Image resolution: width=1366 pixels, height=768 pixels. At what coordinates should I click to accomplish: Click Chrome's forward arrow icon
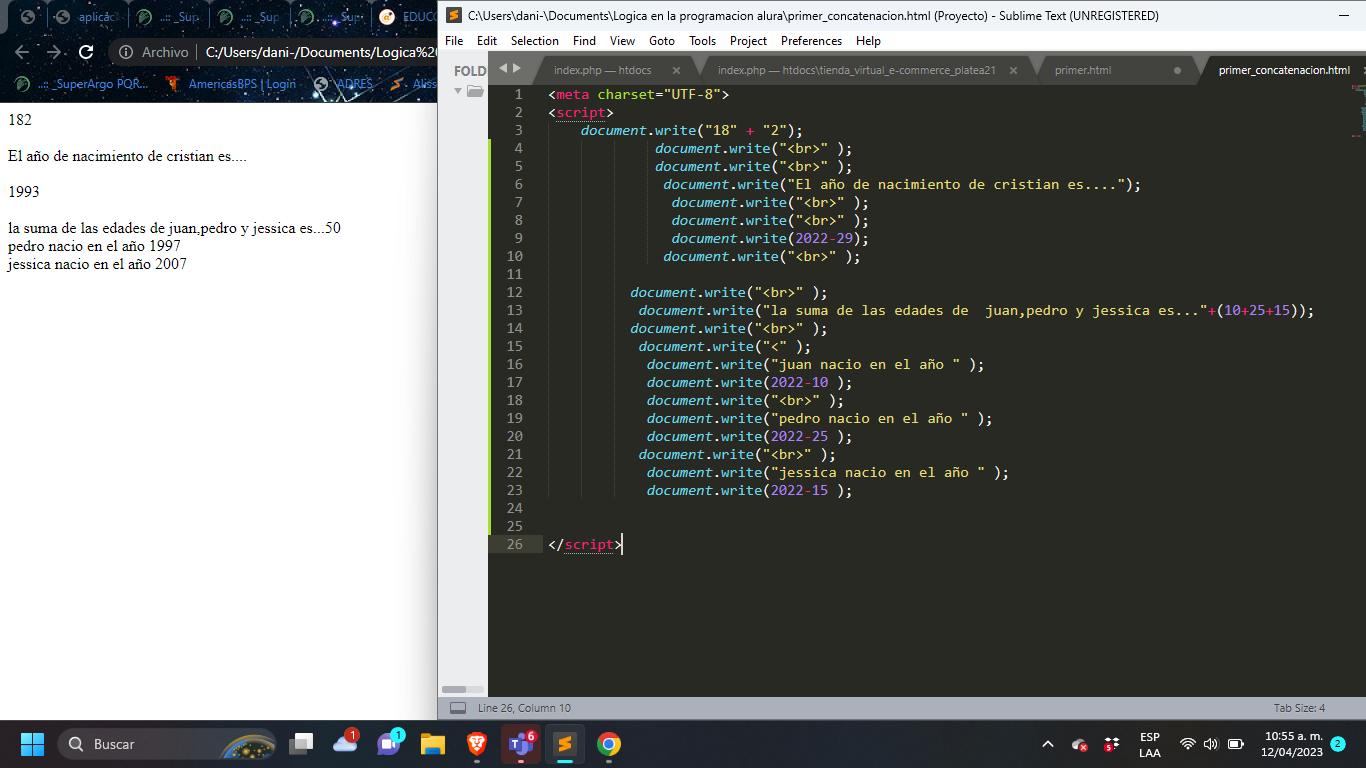(x=54, y=52)
